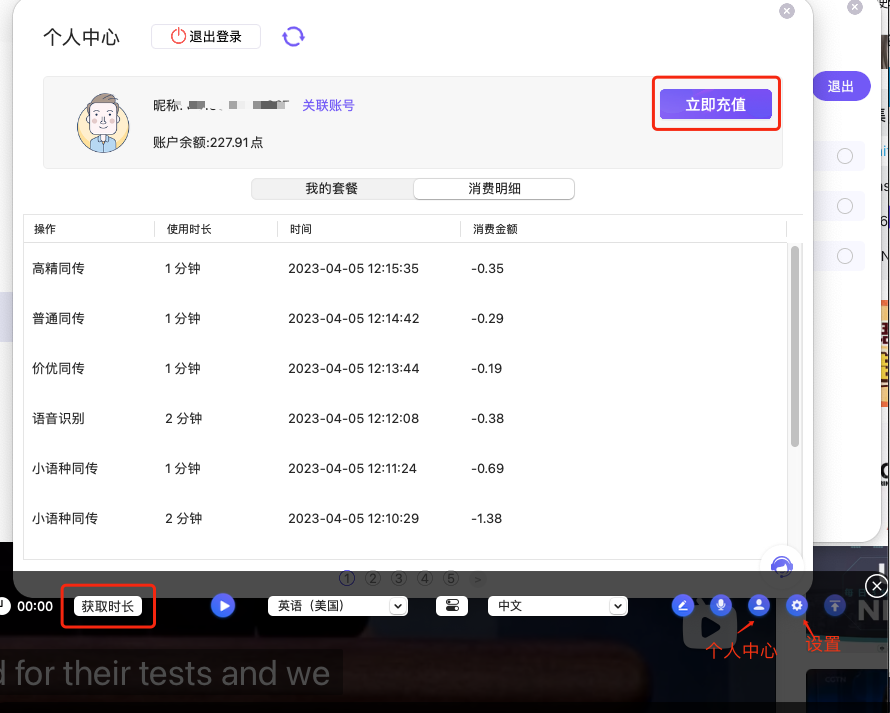The height and width of the screenshot is (713, 890).
Task: Select the second radio button below 退出
Action: pos(845,206)
